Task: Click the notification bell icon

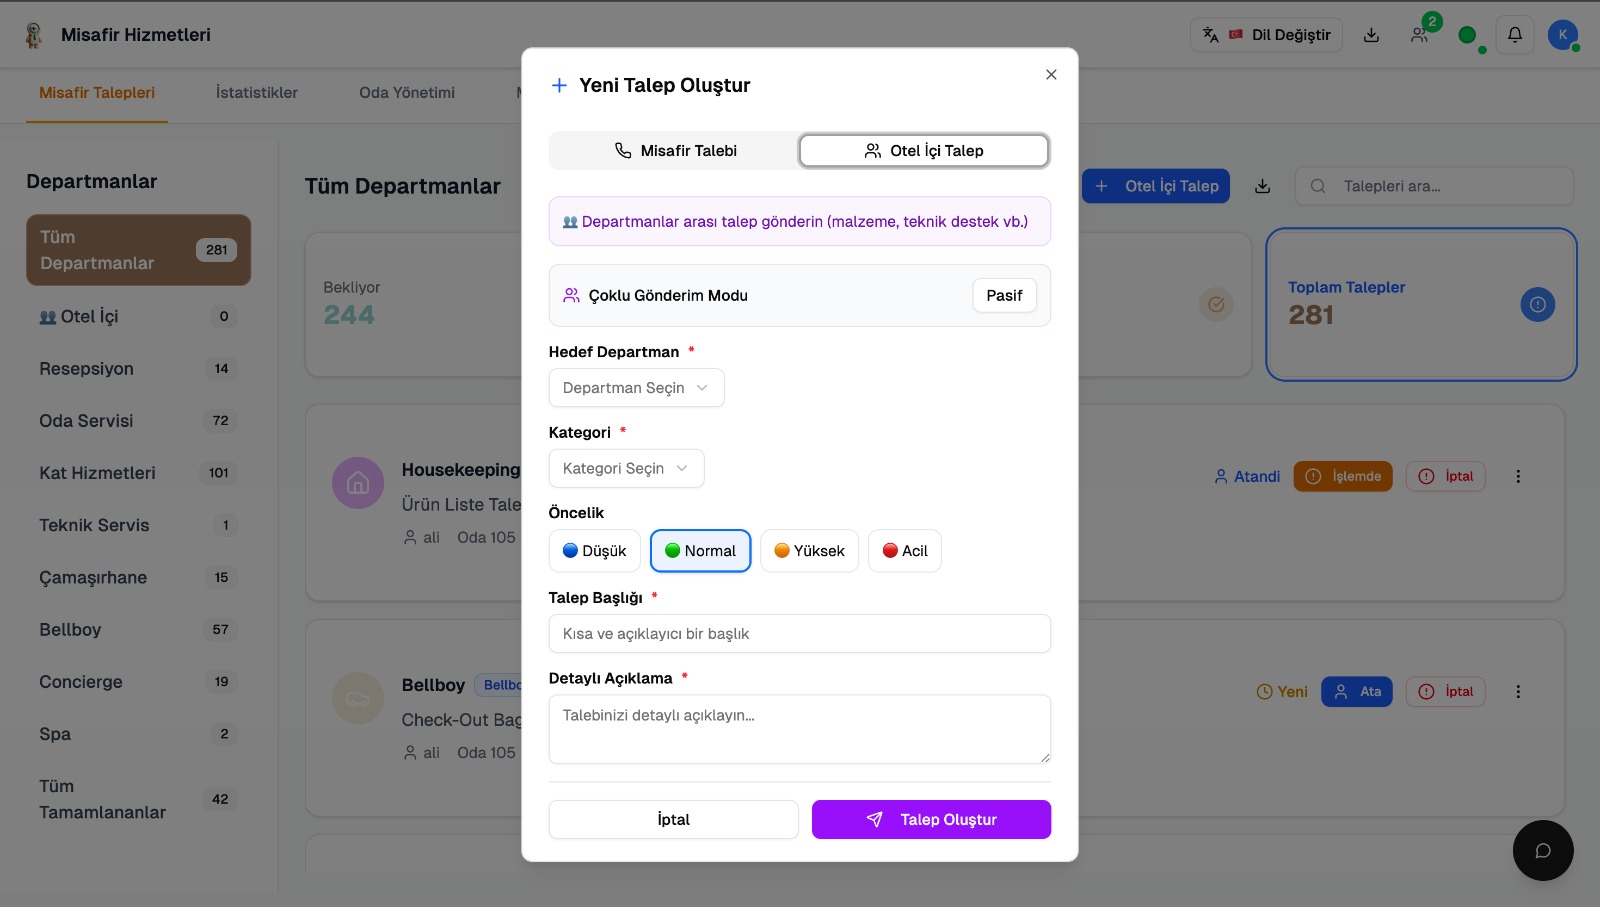Action: 1514,35
